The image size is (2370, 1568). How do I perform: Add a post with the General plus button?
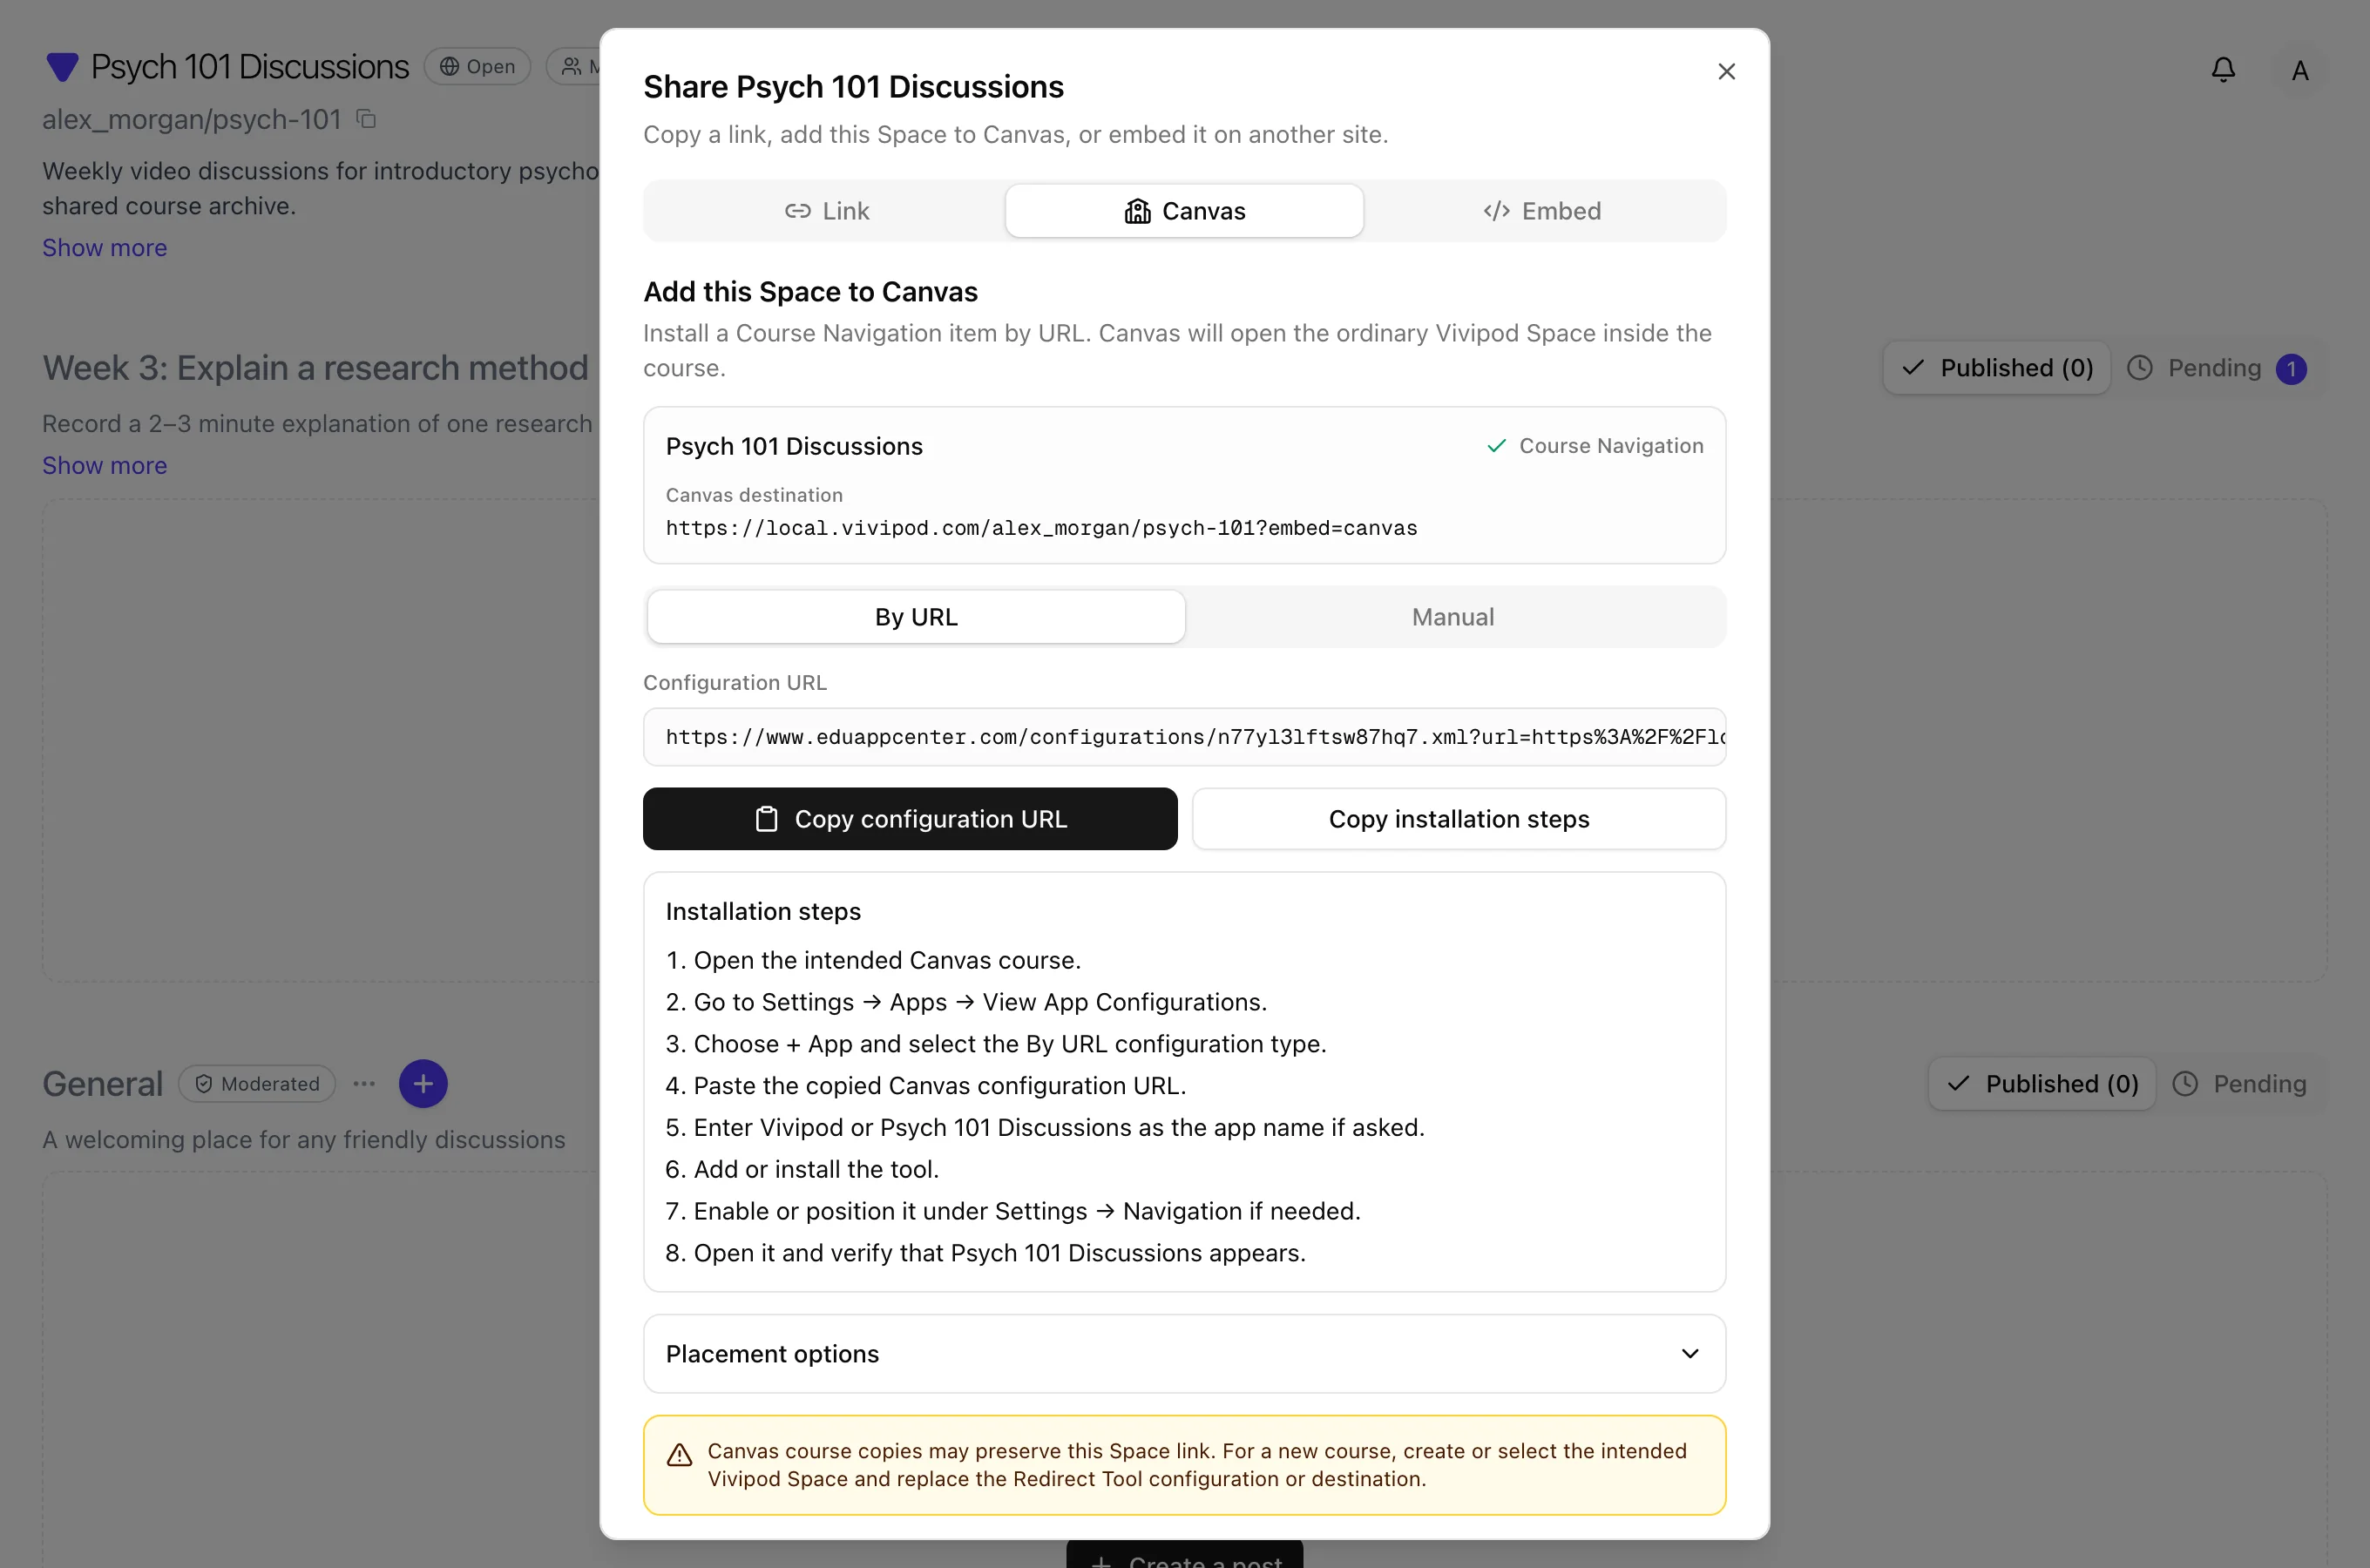423,1084
